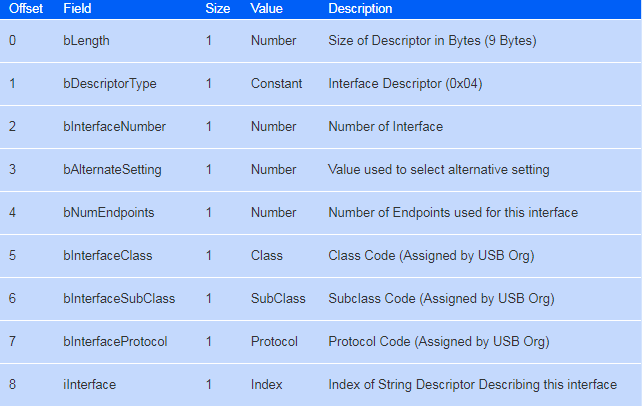Click the Size column header
The width and height of the screenshot is (642, 406).
coord(218,9)
